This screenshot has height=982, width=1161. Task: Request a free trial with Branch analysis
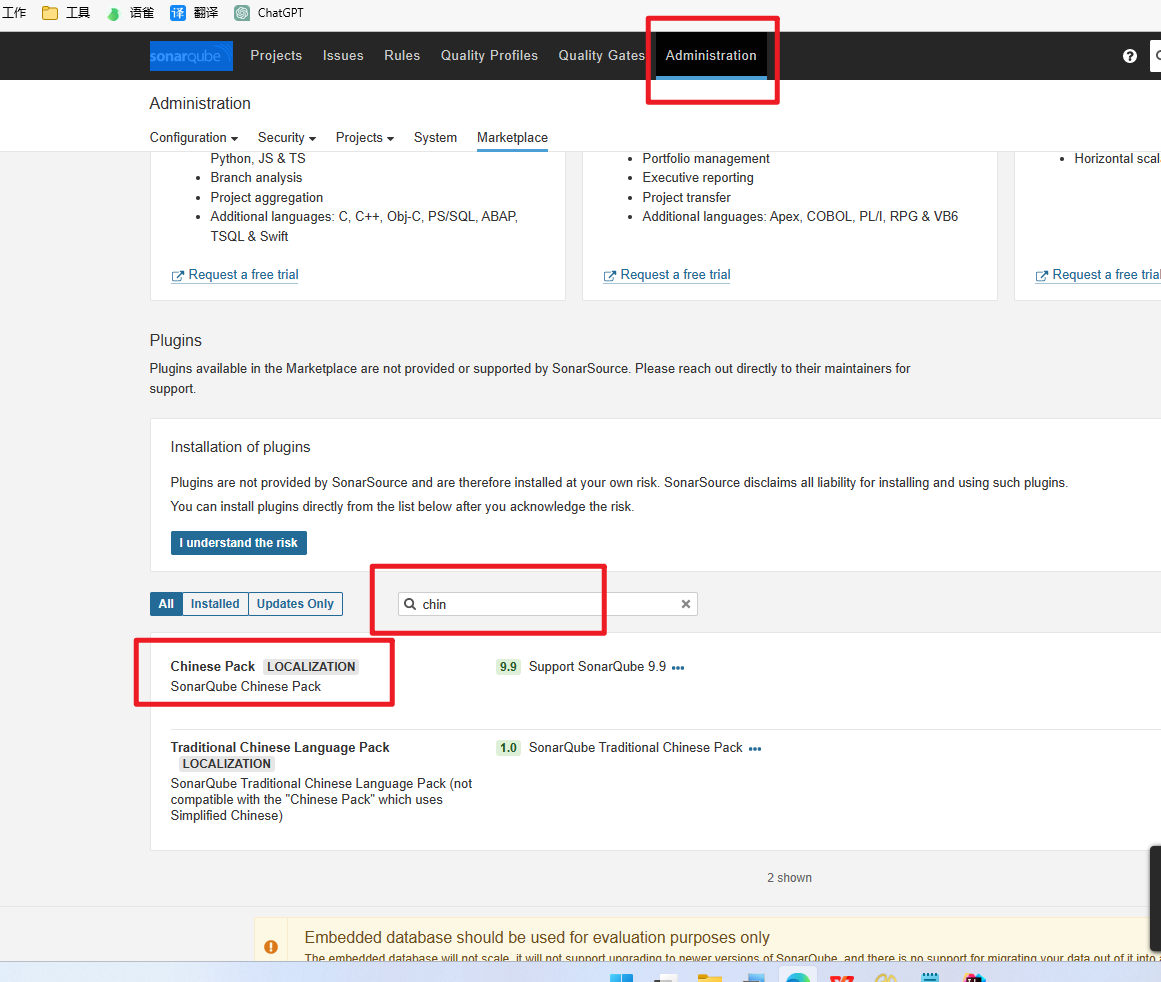(235, 275)
